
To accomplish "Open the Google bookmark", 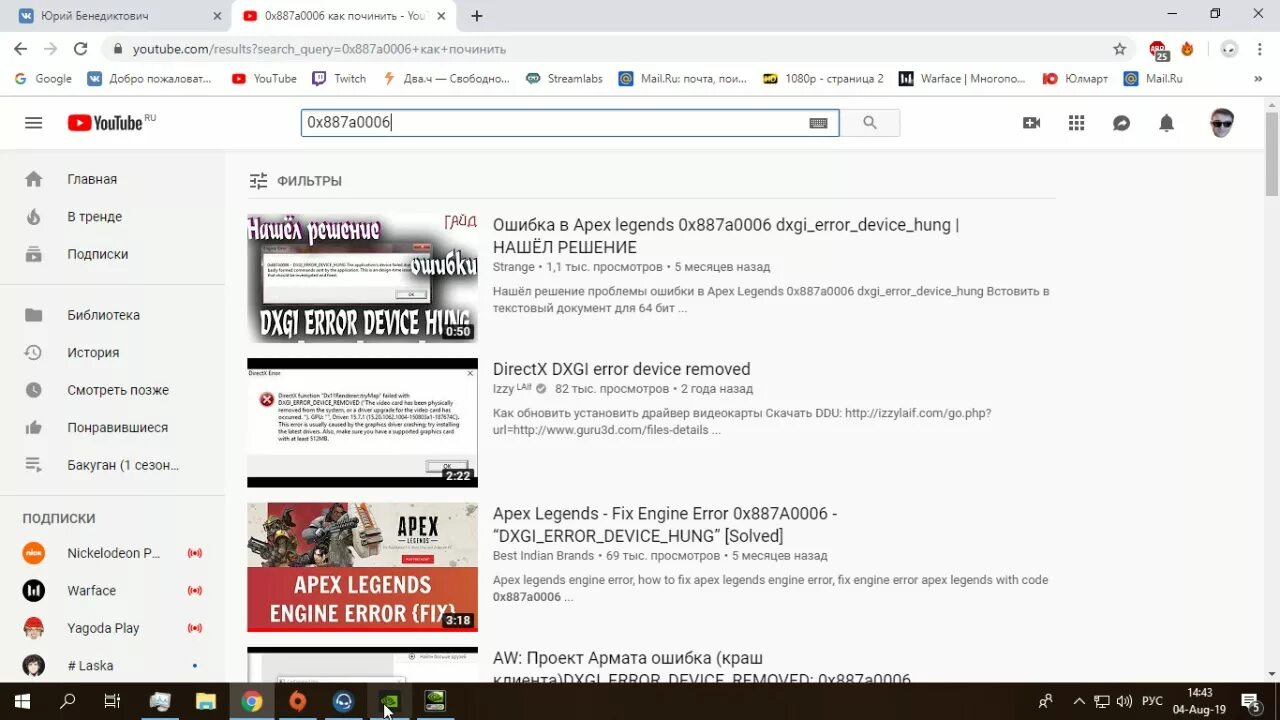I will click(42, 78).
